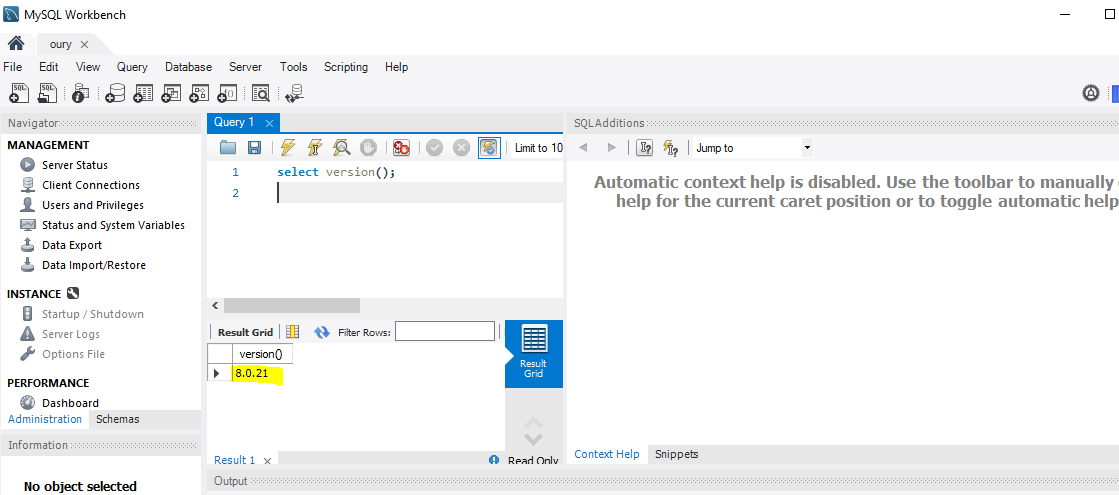Create a new SQL tab for queries
Screen dimensions: 1119x495
[x=19, y=92]
